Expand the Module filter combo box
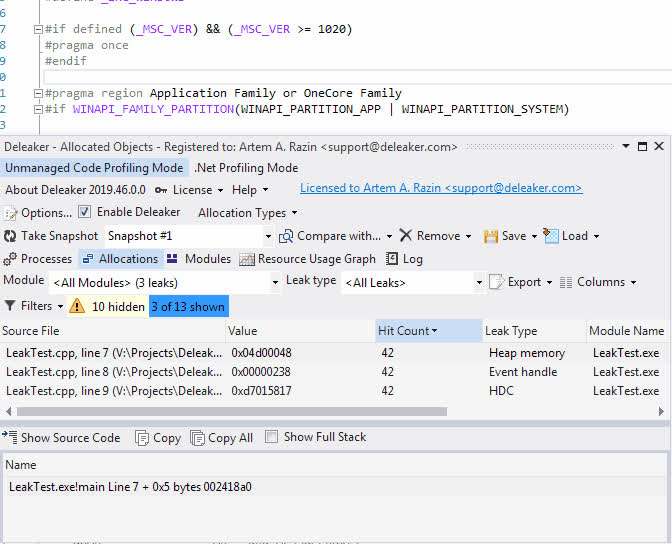Viewport: 672px width, 544px height. 275,283
